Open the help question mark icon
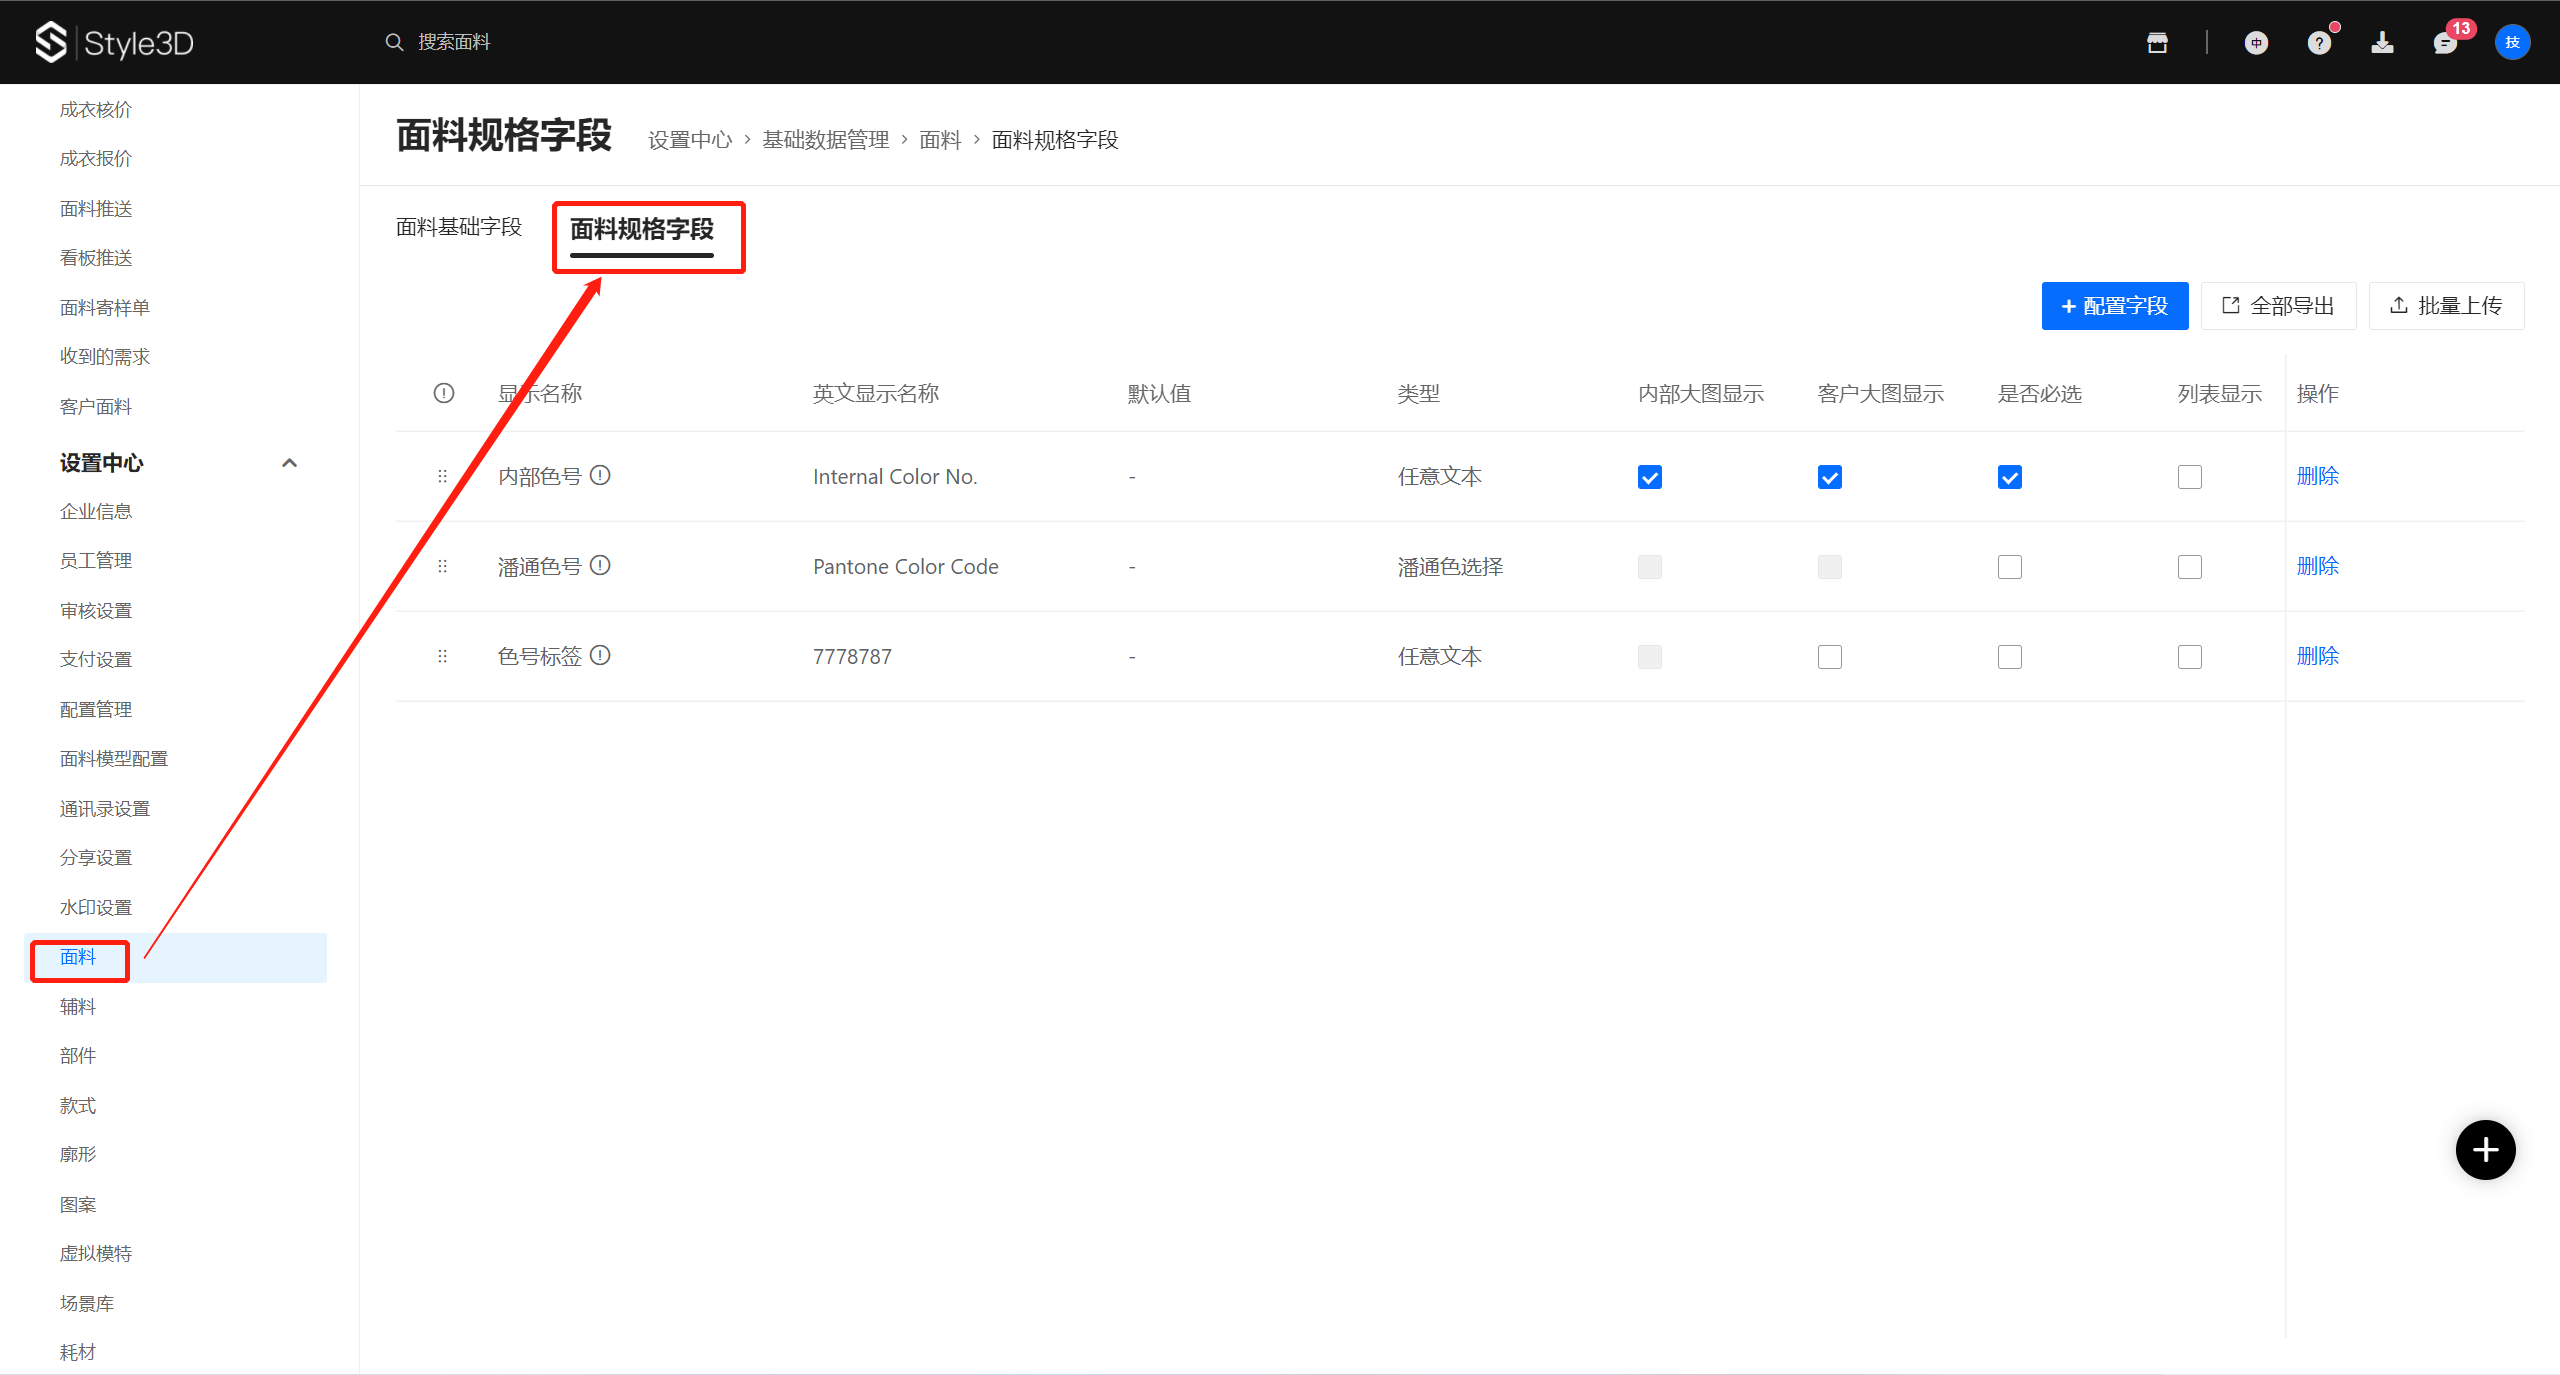Screen dimensions: 2560x1375 2319,42
